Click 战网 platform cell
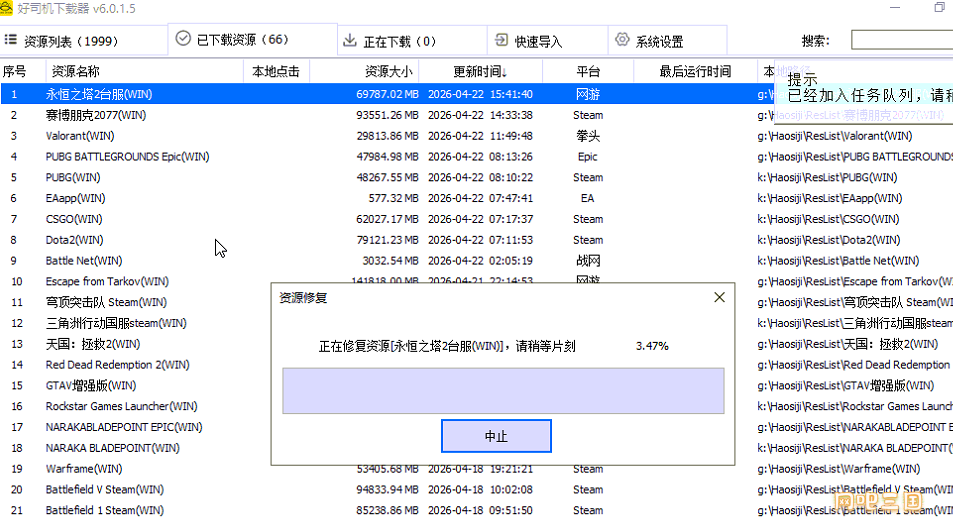Image resolution: width=953 pixels, height=526 pixels. click(x=588, y=260)
